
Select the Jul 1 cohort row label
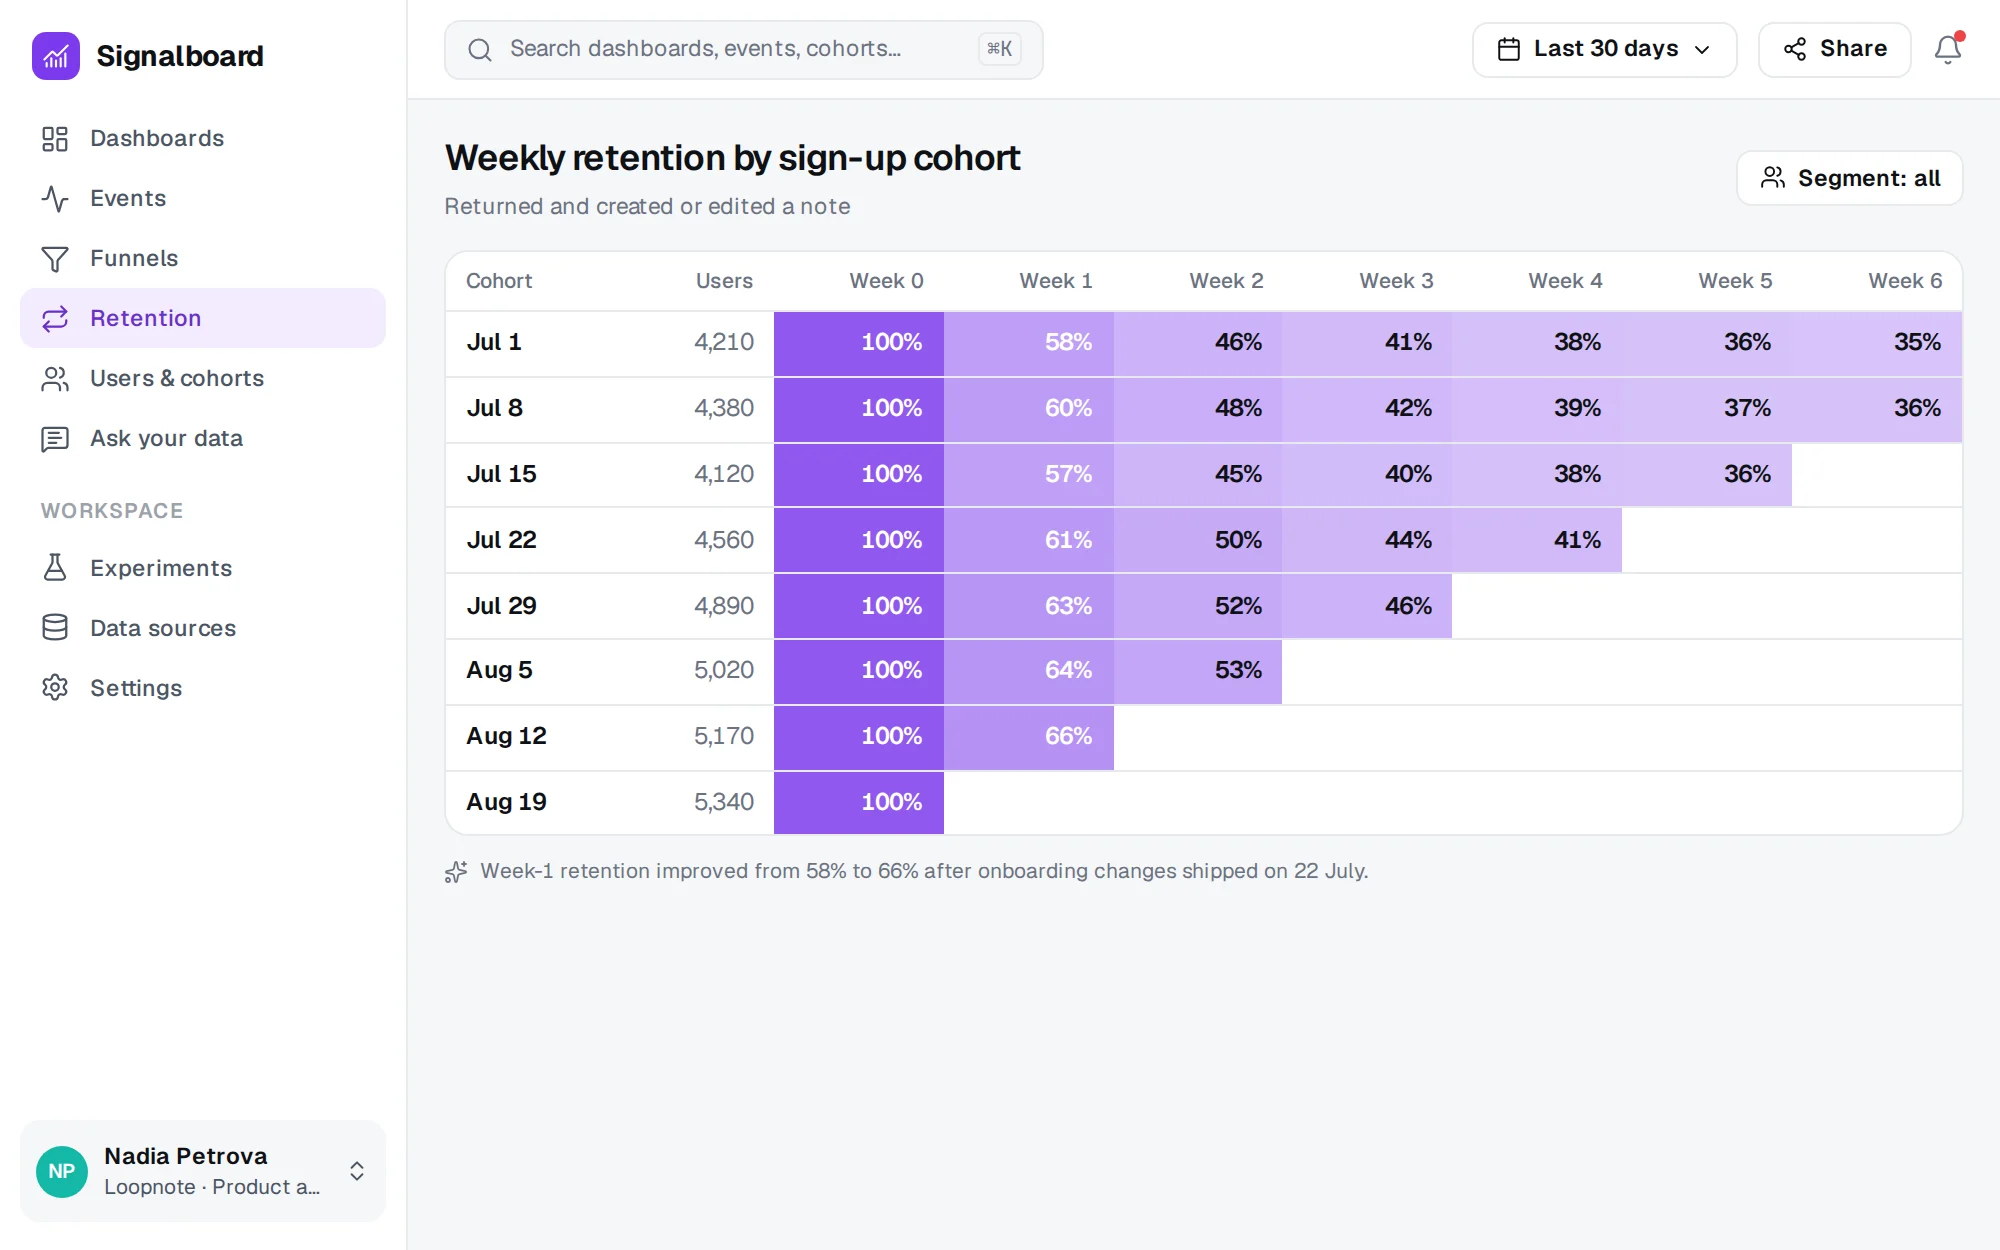pyautogui.click(x=494, y=342)
